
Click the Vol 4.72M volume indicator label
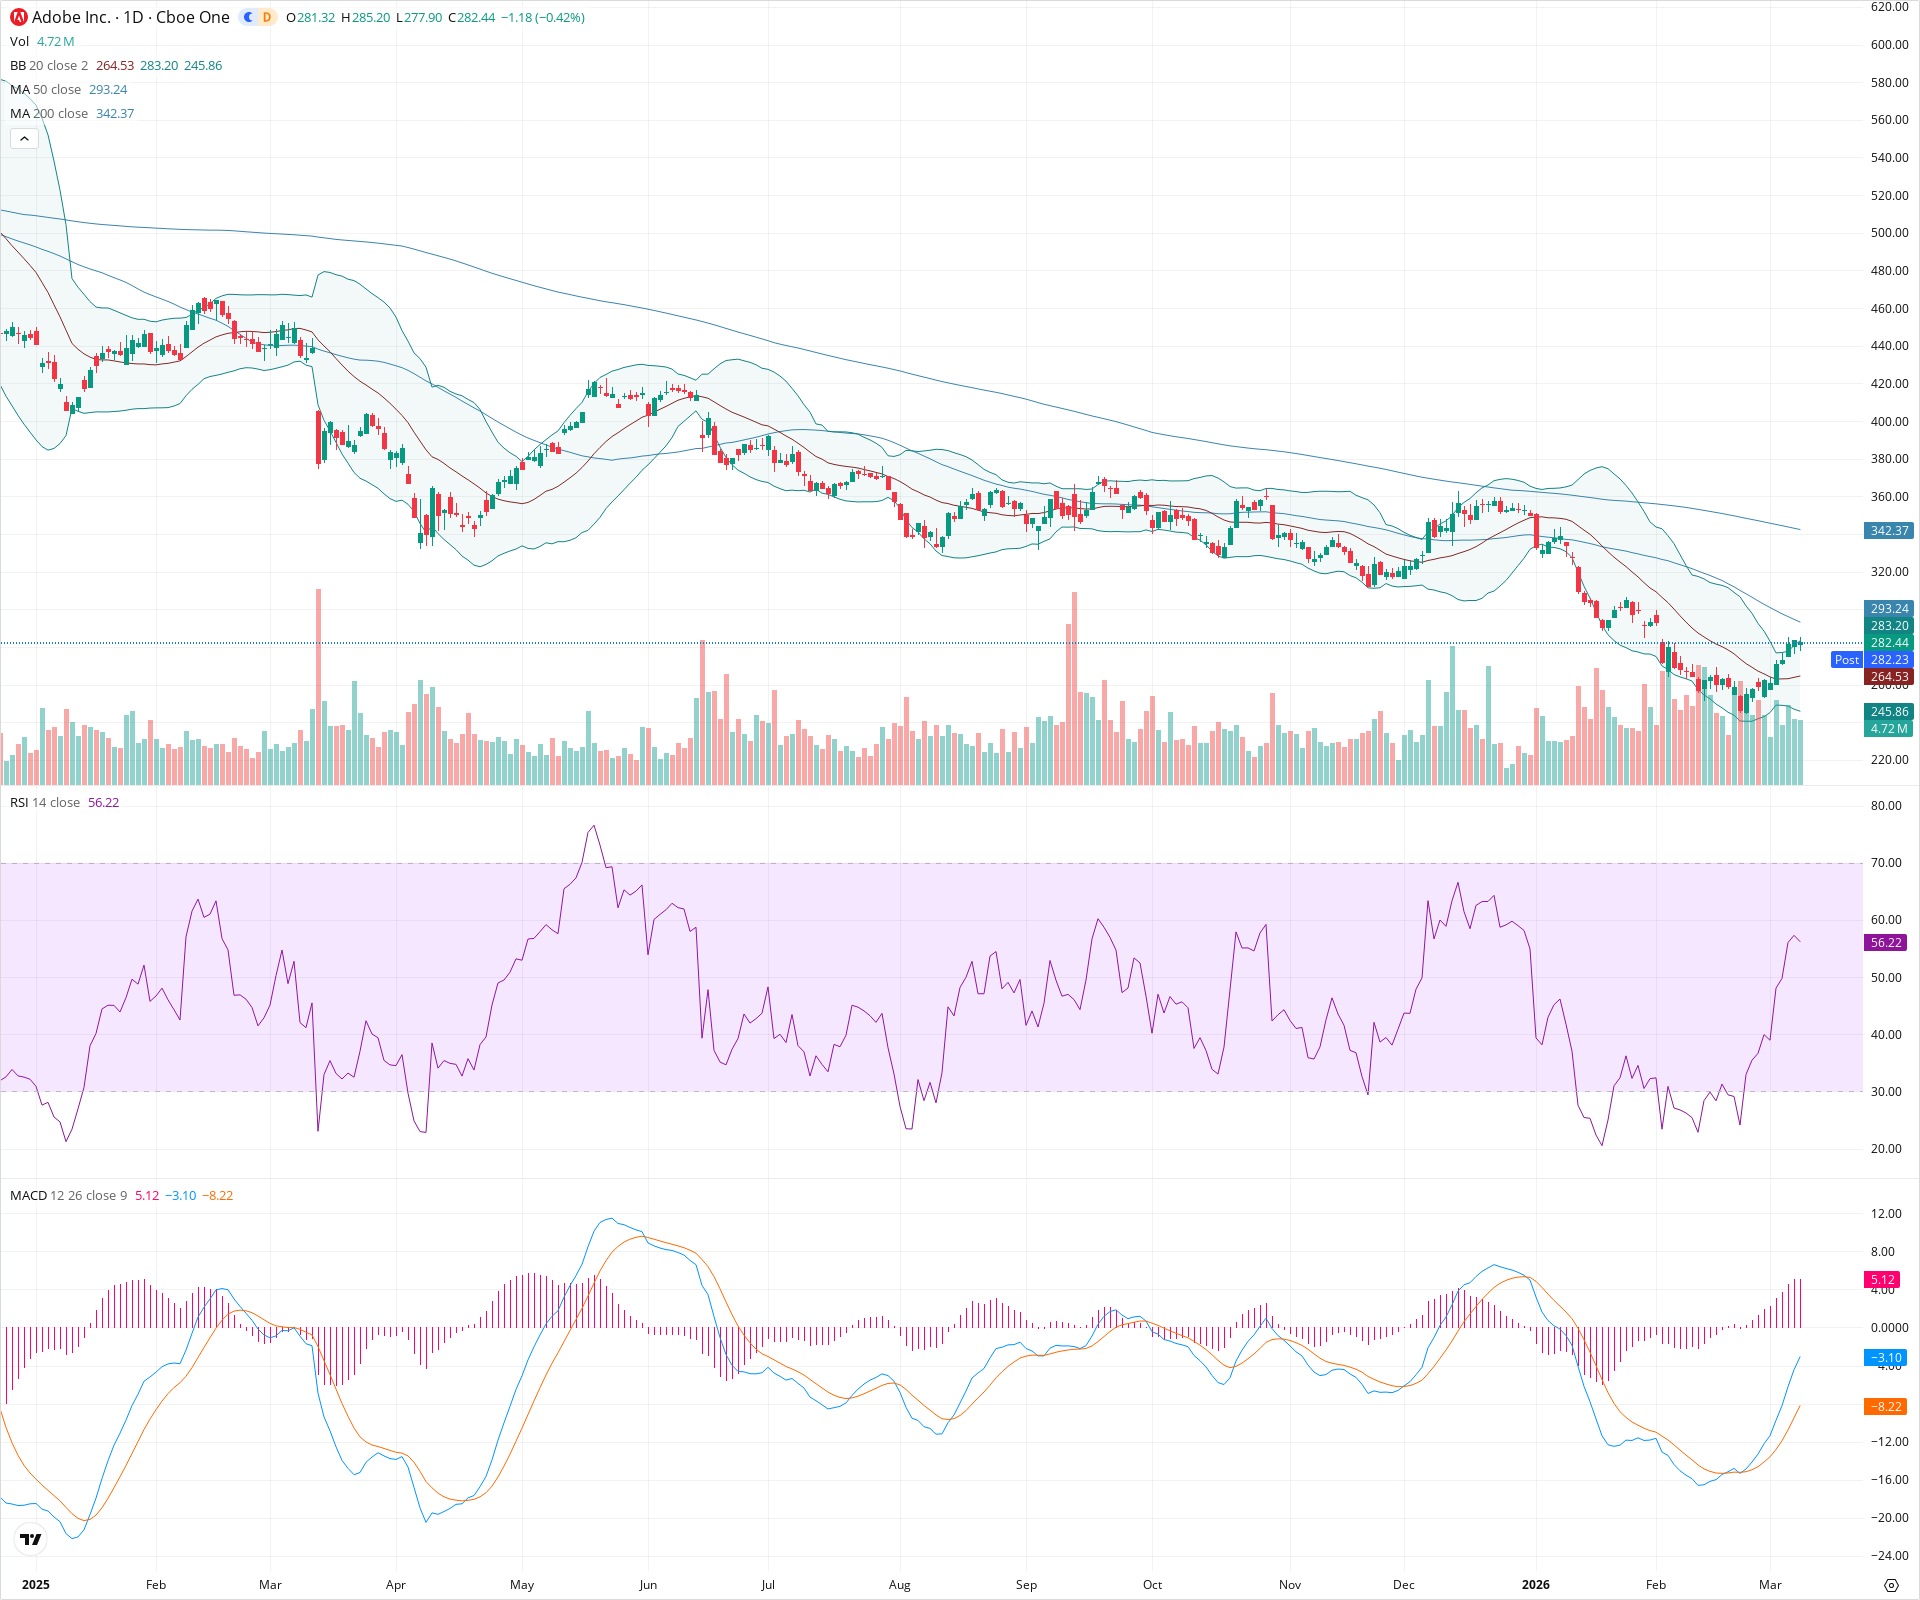[22, 42]
